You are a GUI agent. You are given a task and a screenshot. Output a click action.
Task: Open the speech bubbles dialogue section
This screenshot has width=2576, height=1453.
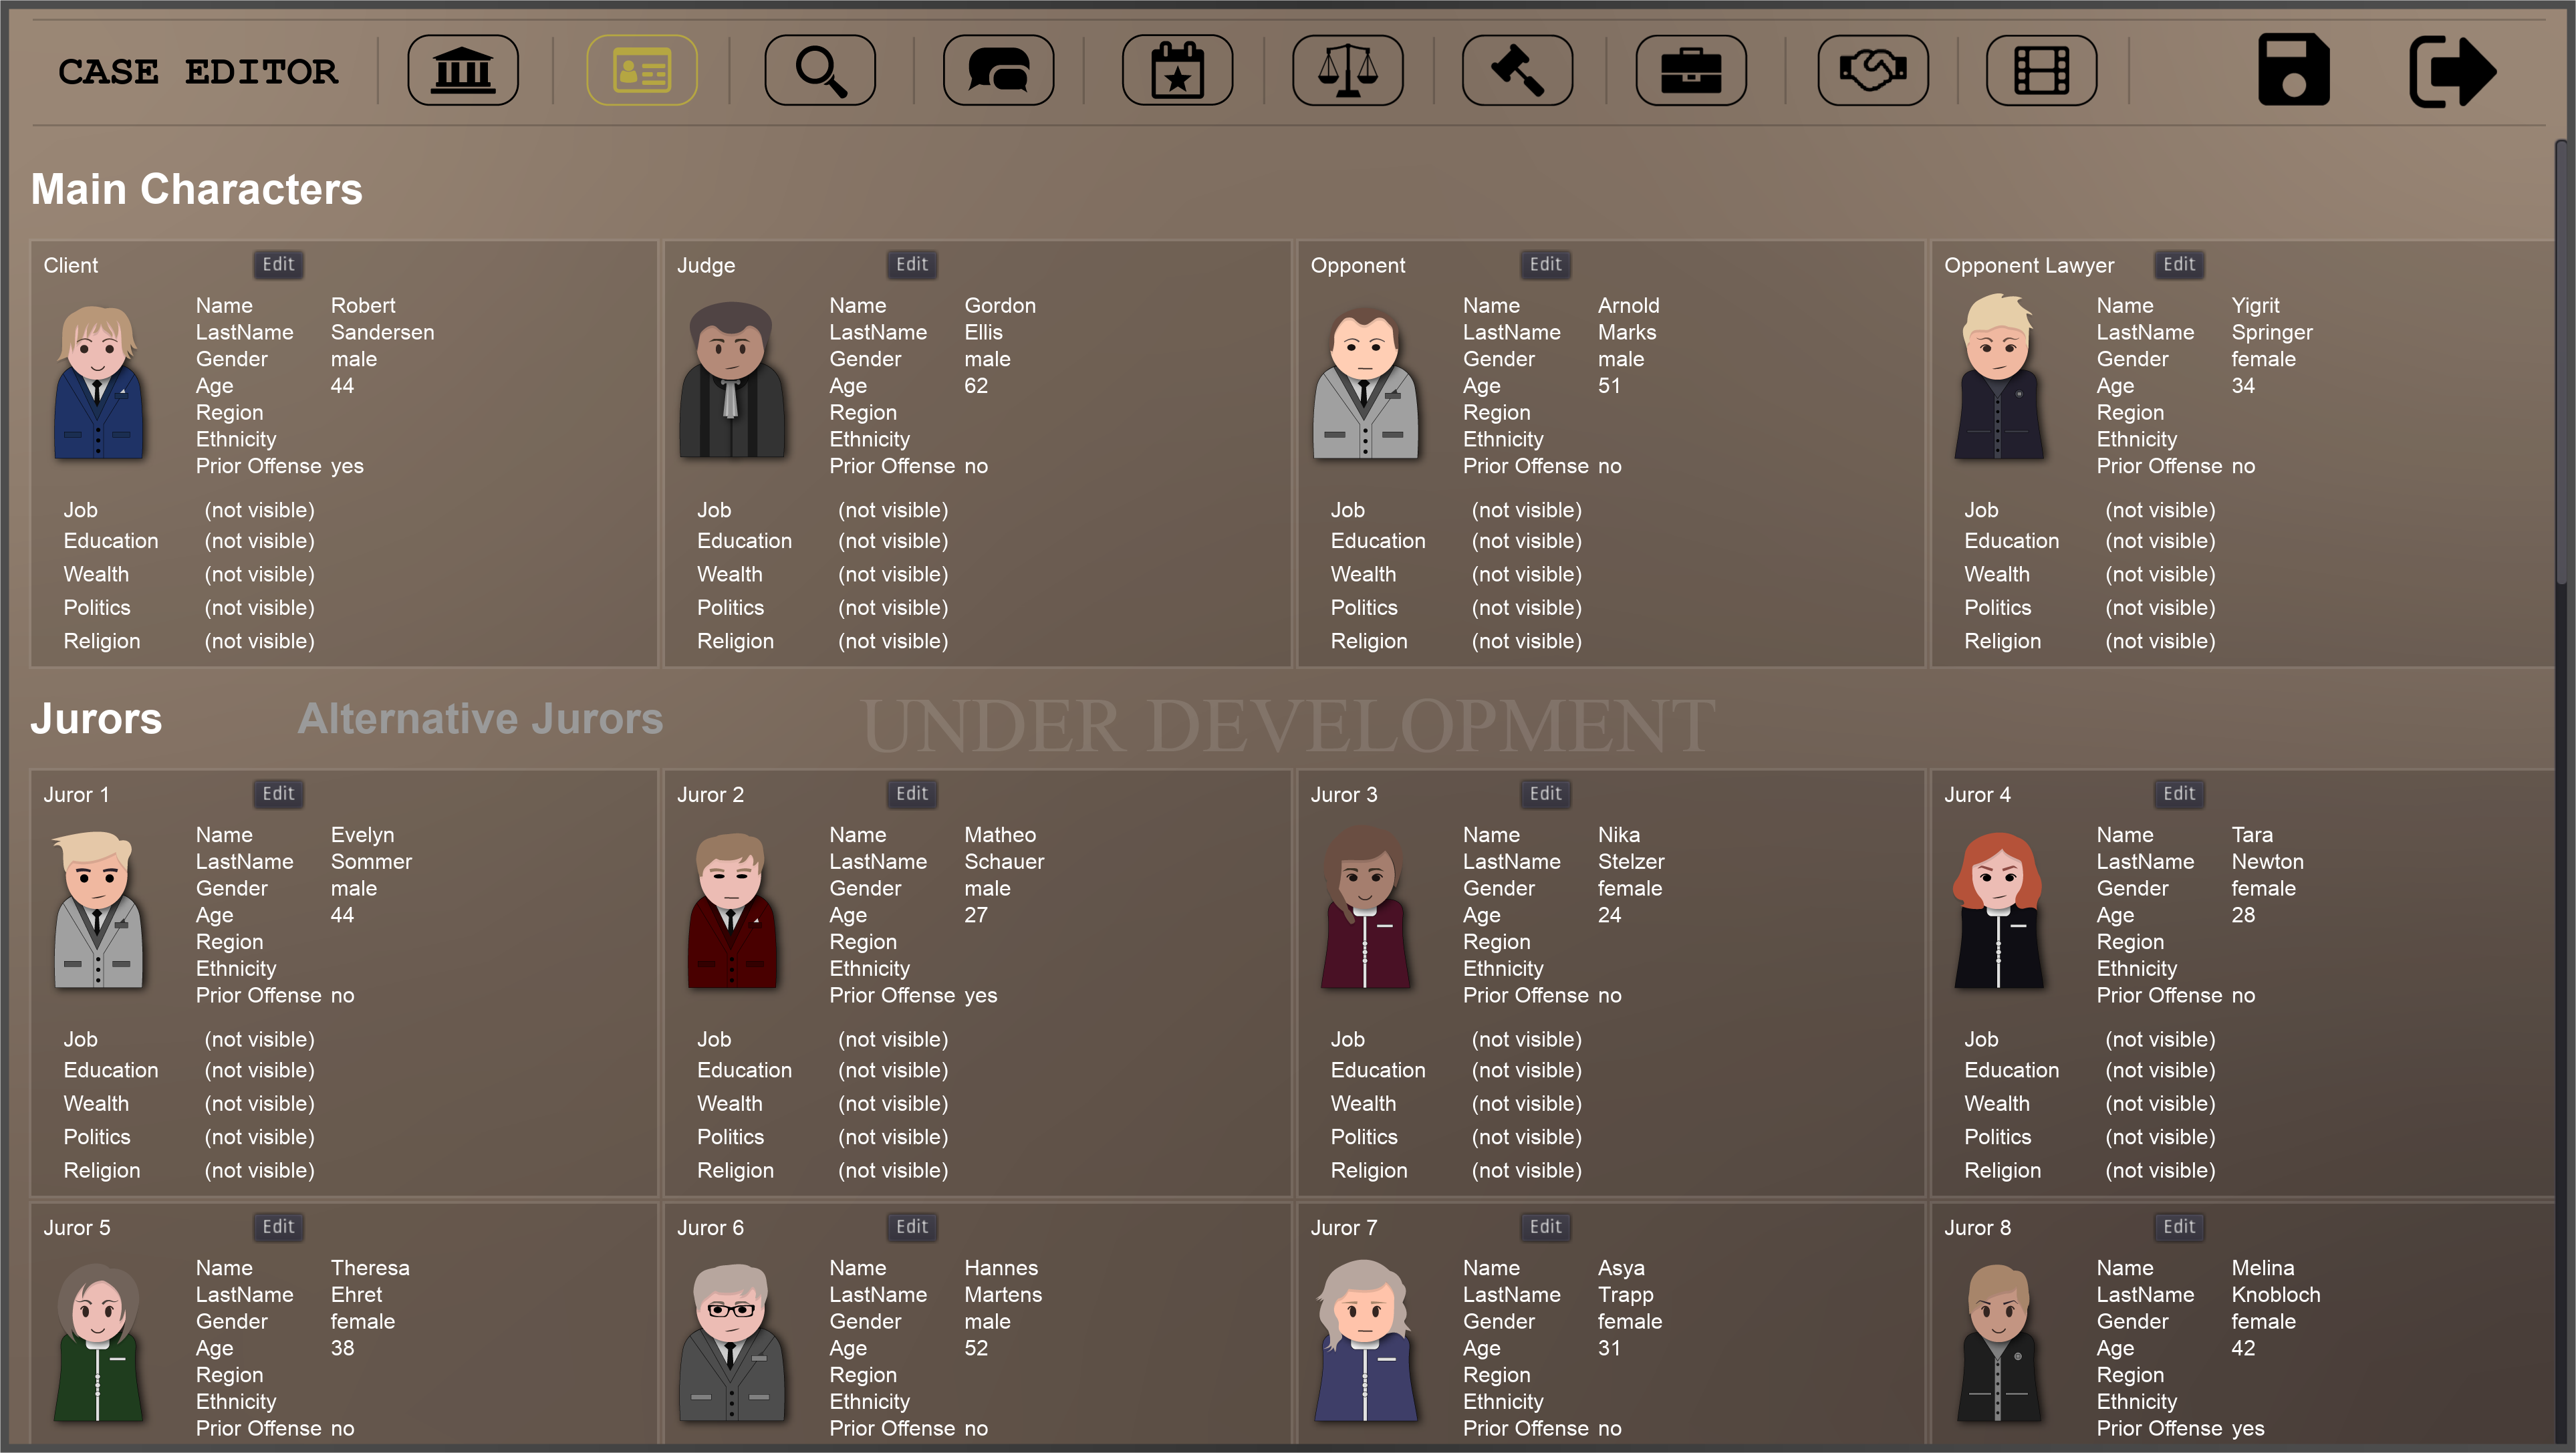pyautogui.click(x=998, y=70)
